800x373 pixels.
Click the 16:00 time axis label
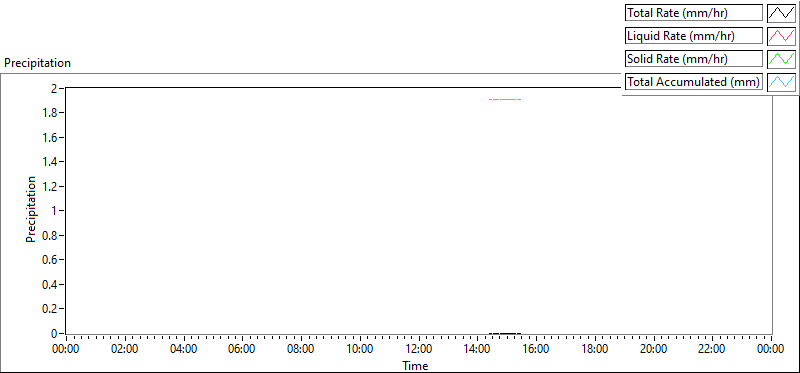[x=536, y=350]
